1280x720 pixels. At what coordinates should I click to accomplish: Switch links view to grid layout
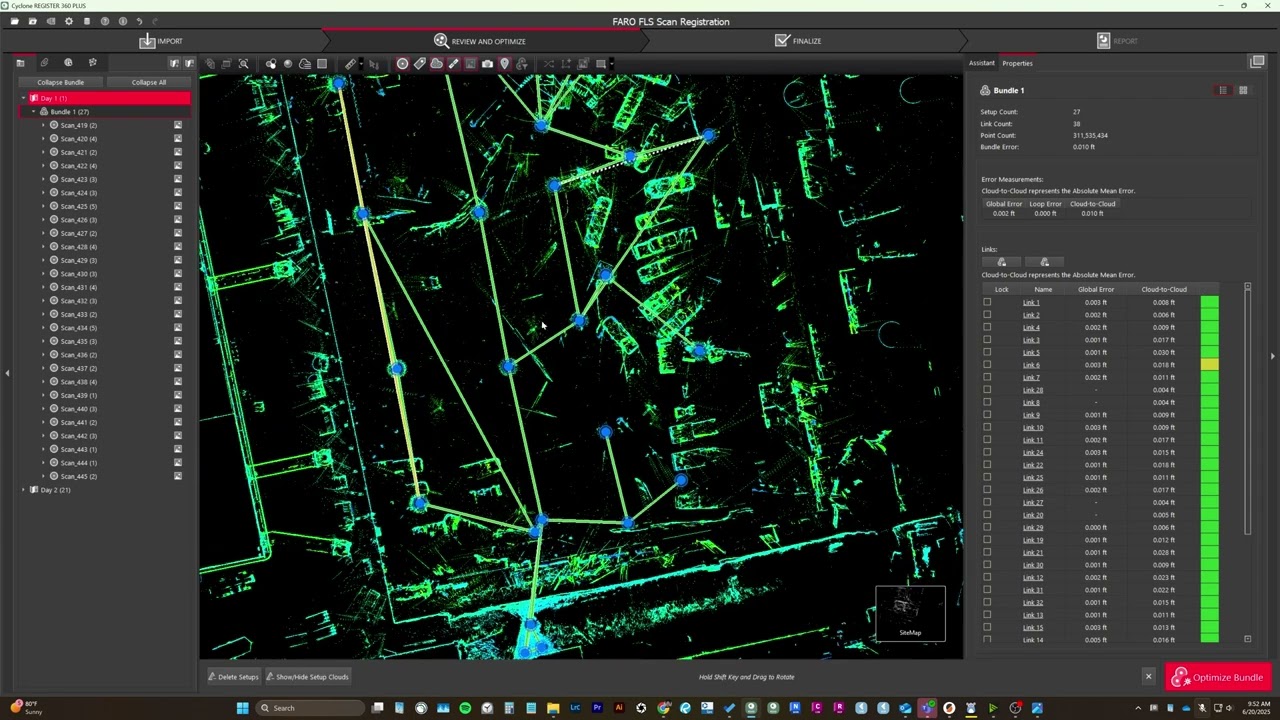(1243, 90)
